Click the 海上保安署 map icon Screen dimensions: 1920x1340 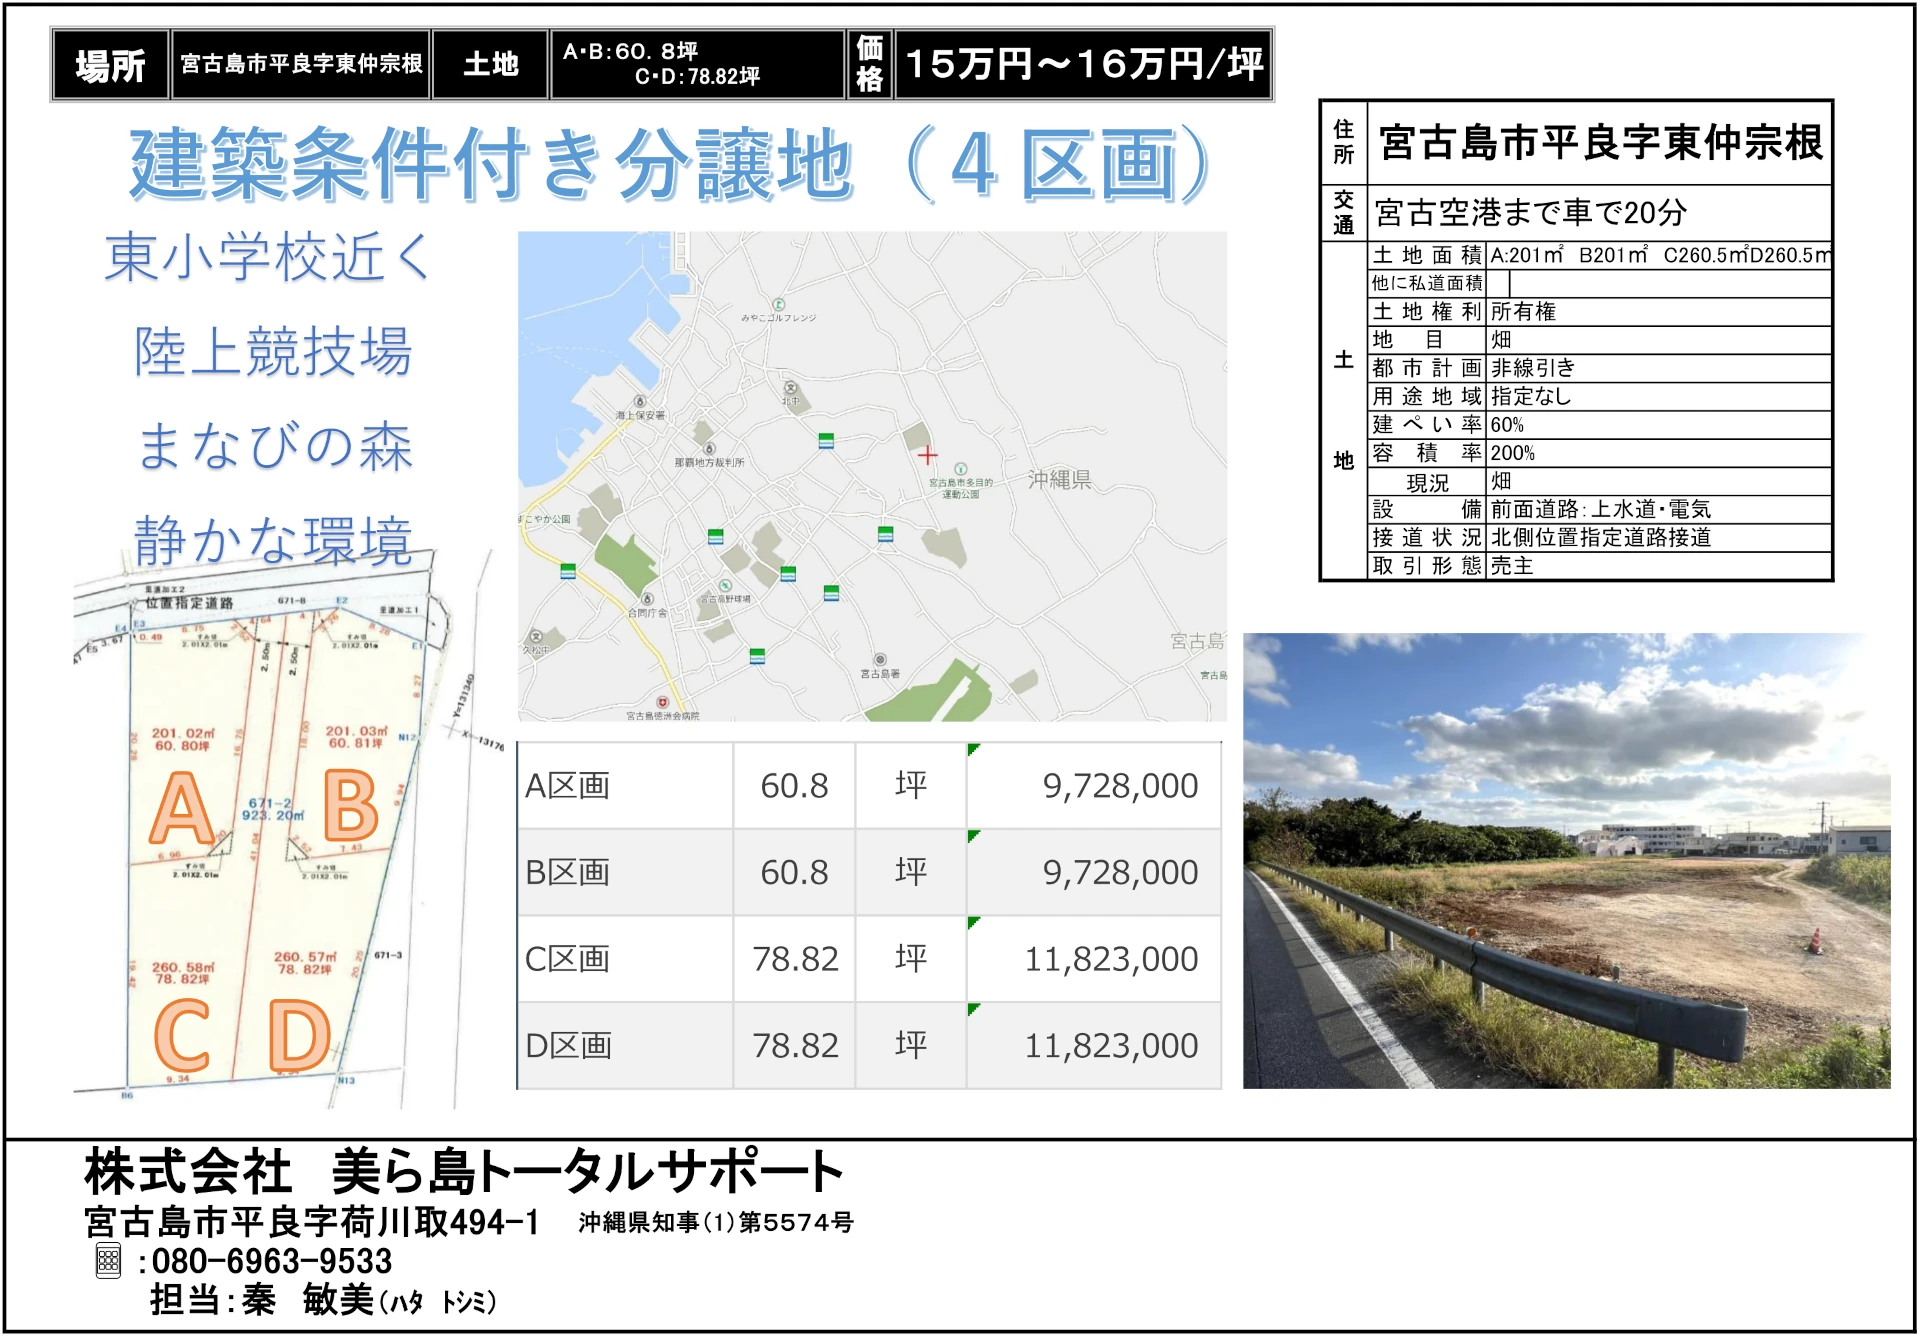(x=640, y=401)
